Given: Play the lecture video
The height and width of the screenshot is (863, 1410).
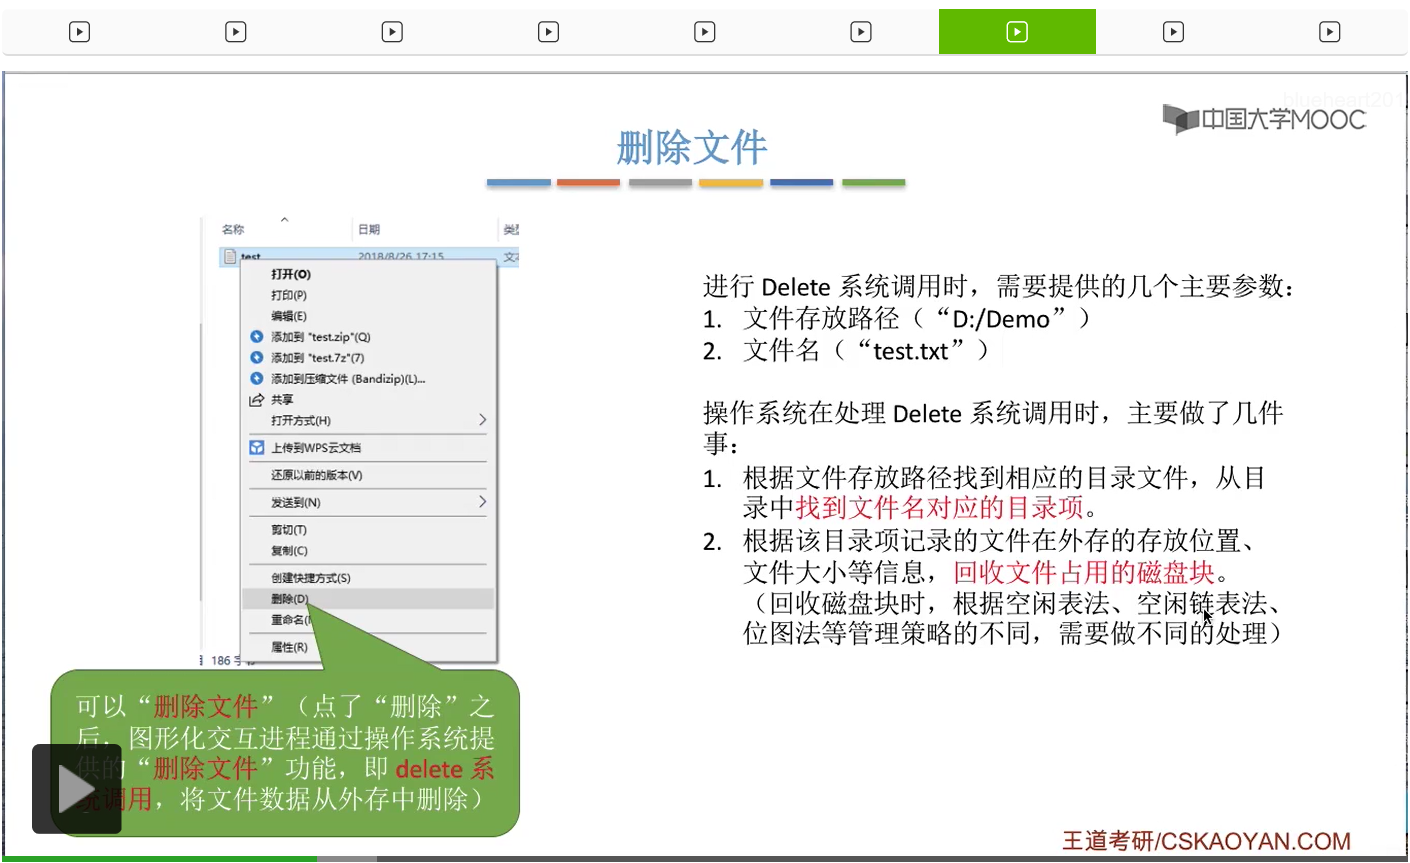Looking at the screenshot, I should click(76, 789).
